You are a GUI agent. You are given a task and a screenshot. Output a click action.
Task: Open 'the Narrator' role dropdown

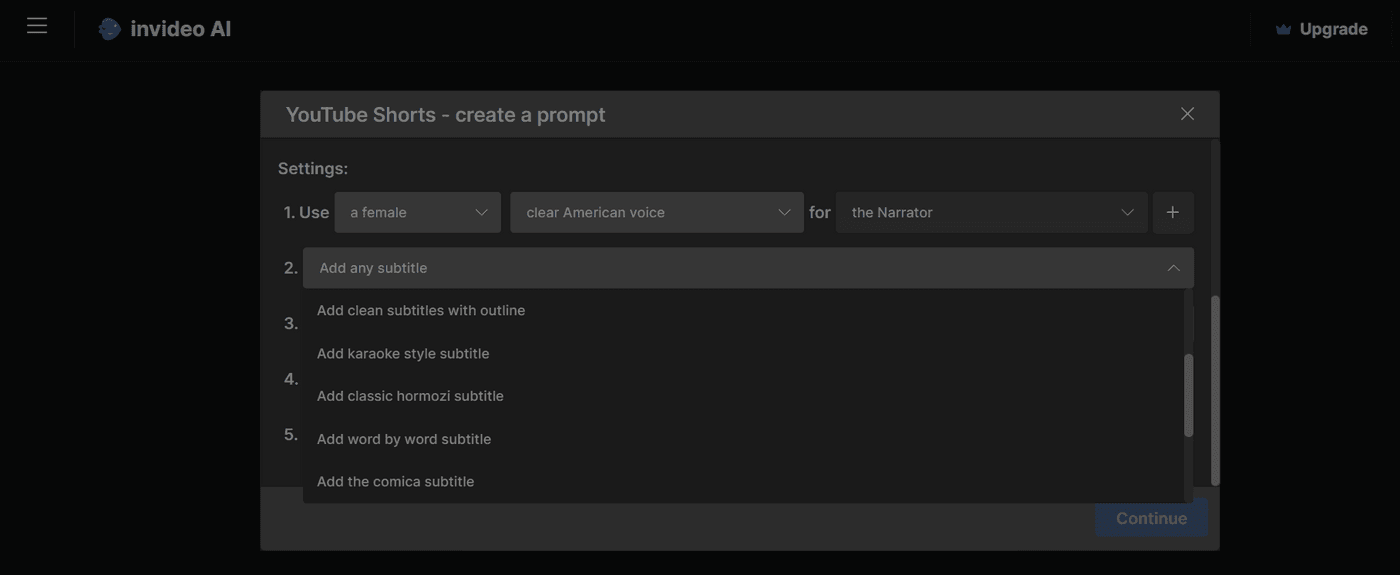pos(992,212)
